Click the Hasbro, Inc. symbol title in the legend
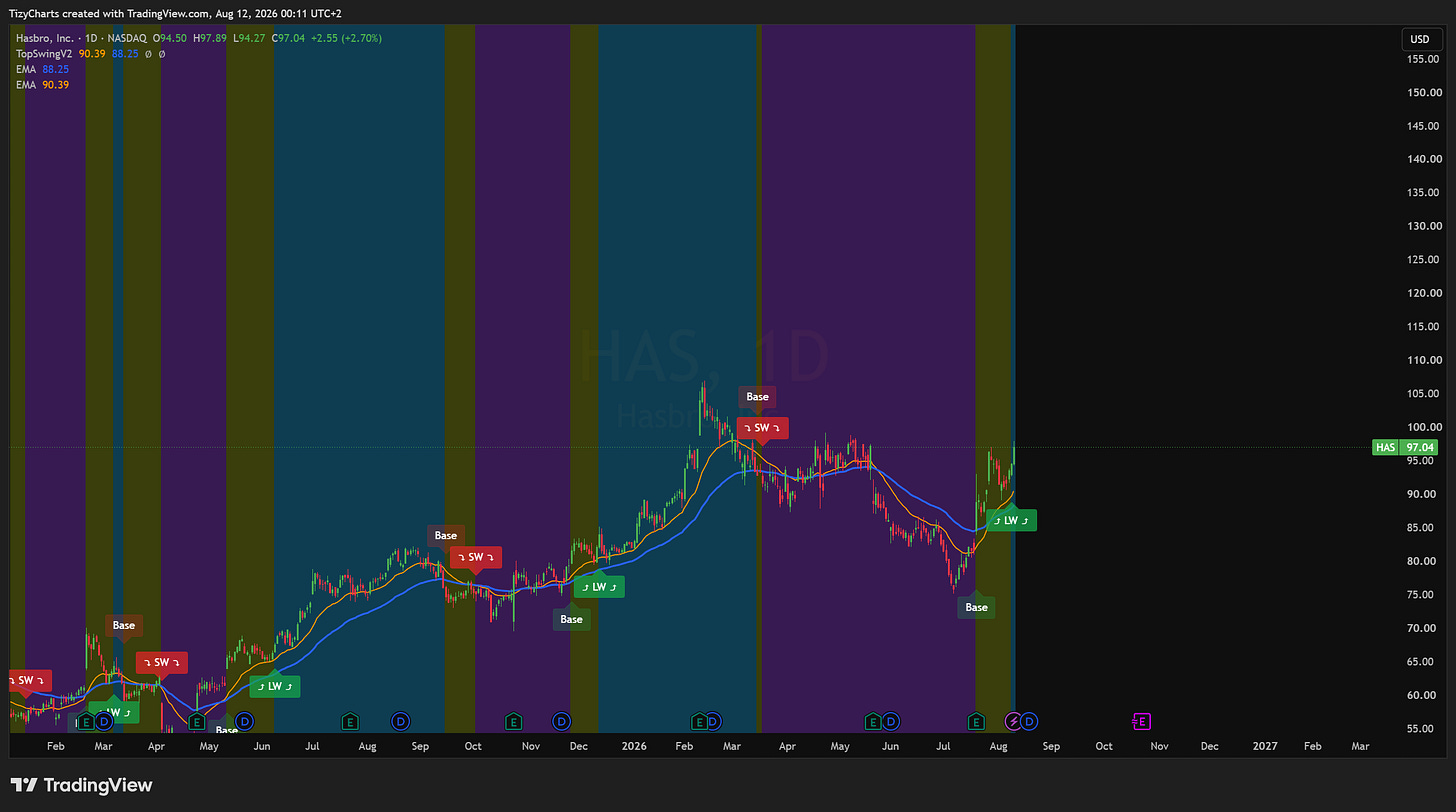 point(46,38)
